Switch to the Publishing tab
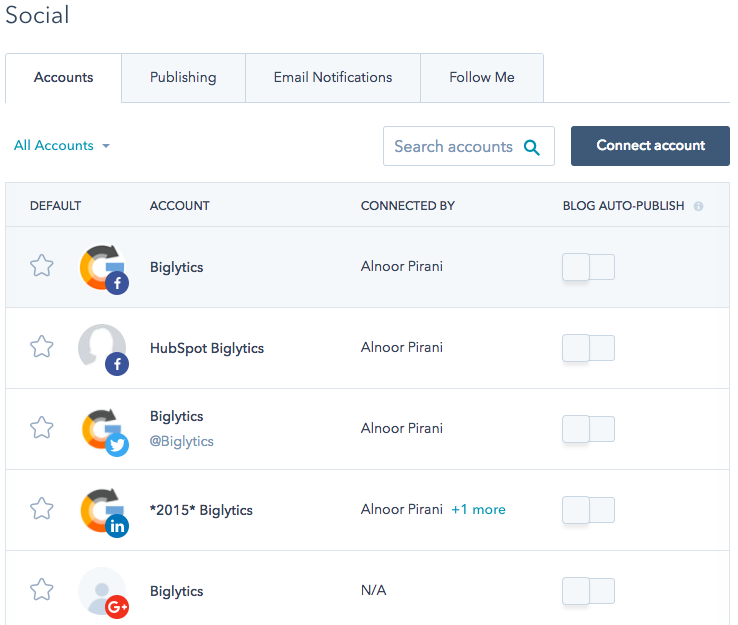The height and width of the screenshot is (625, 738). (183, 78)
